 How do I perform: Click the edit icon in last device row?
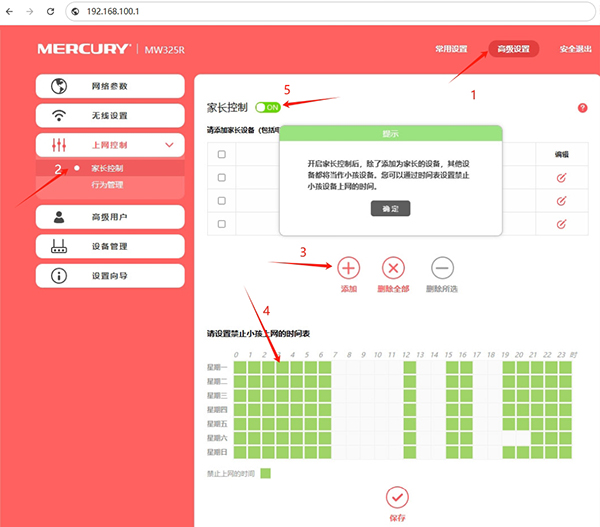click(x=561, y=222)
